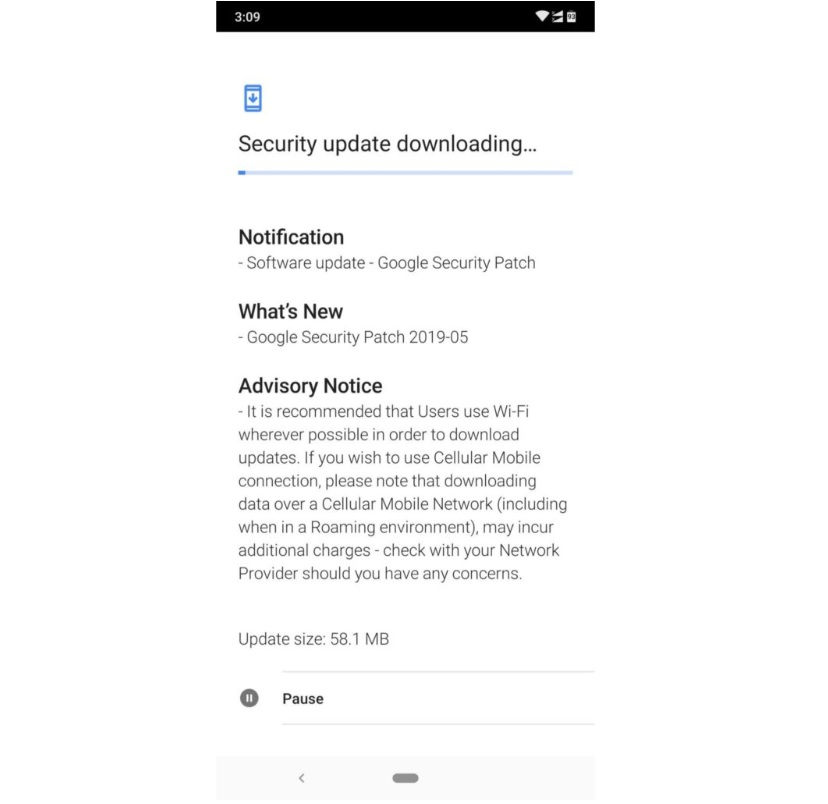Screen dimensions: 828x804
Task: Tap the battery status icon
Action: coord(571,17)
